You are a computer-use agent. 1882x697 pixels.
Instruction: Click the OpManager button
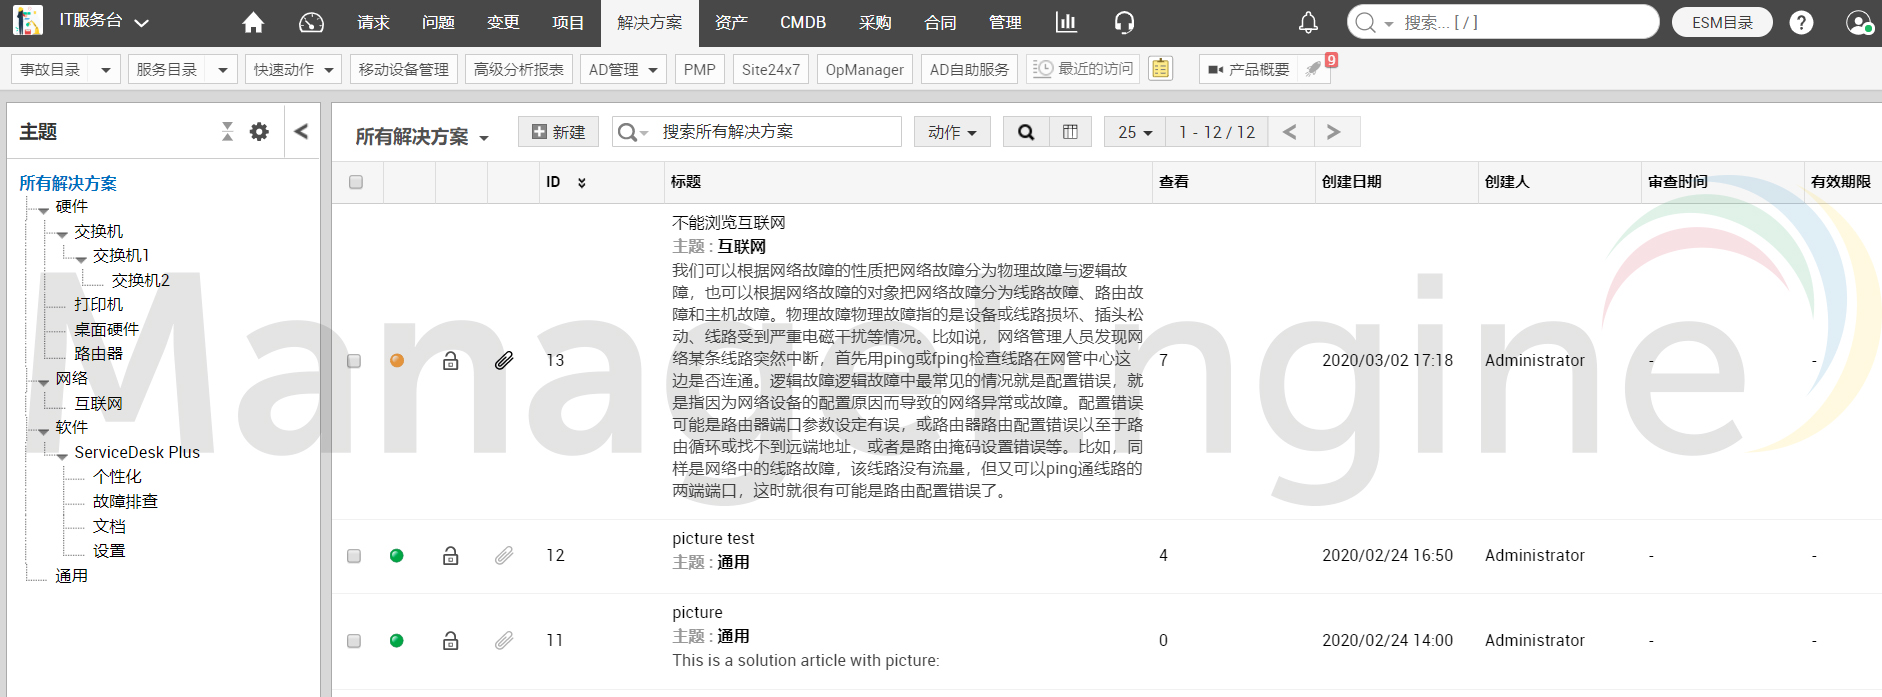click(864, 69)
